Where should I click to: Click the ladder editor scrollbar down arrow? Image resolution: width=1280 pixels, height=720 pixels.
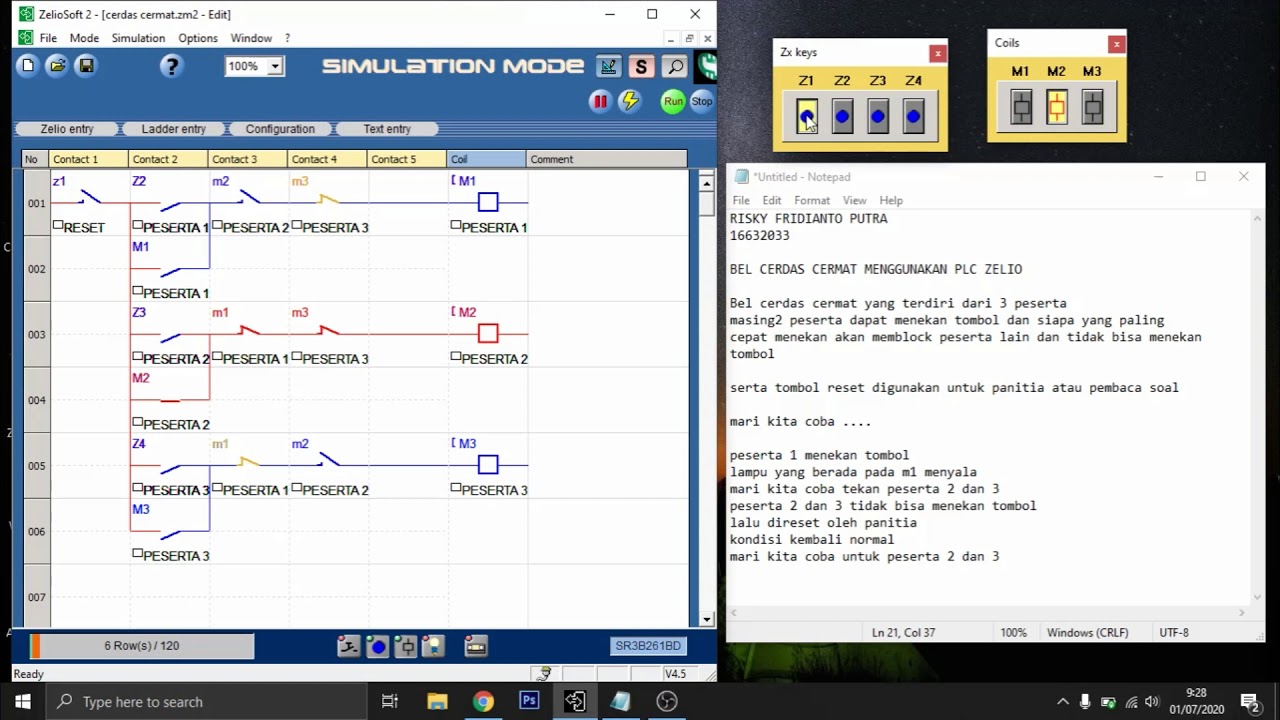pos(706,620)
